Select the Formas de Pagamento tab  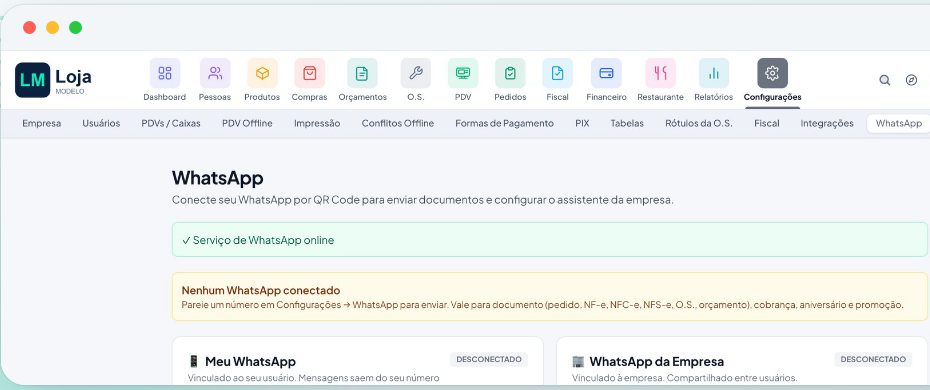pyautogui.click(x=504, y=123)
